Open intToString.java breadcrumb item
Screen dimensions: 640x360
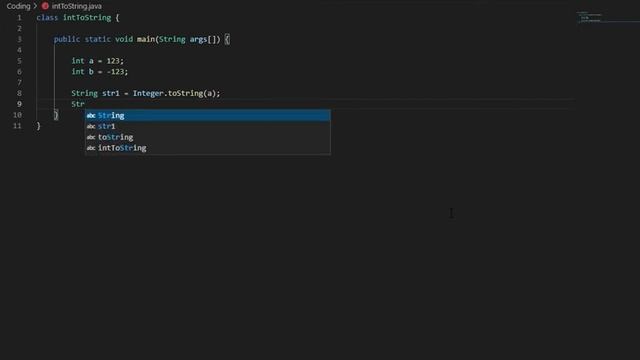click(x=77, y=6)
